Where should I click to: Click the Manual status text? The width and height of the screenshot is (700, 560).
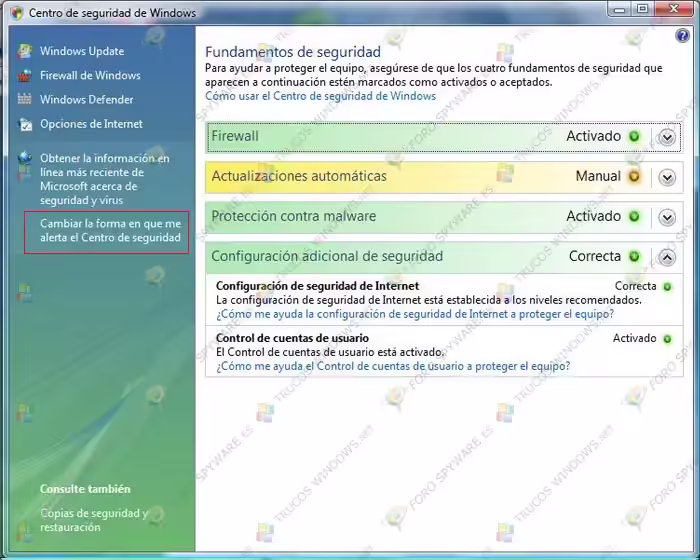tap(598, 176)
